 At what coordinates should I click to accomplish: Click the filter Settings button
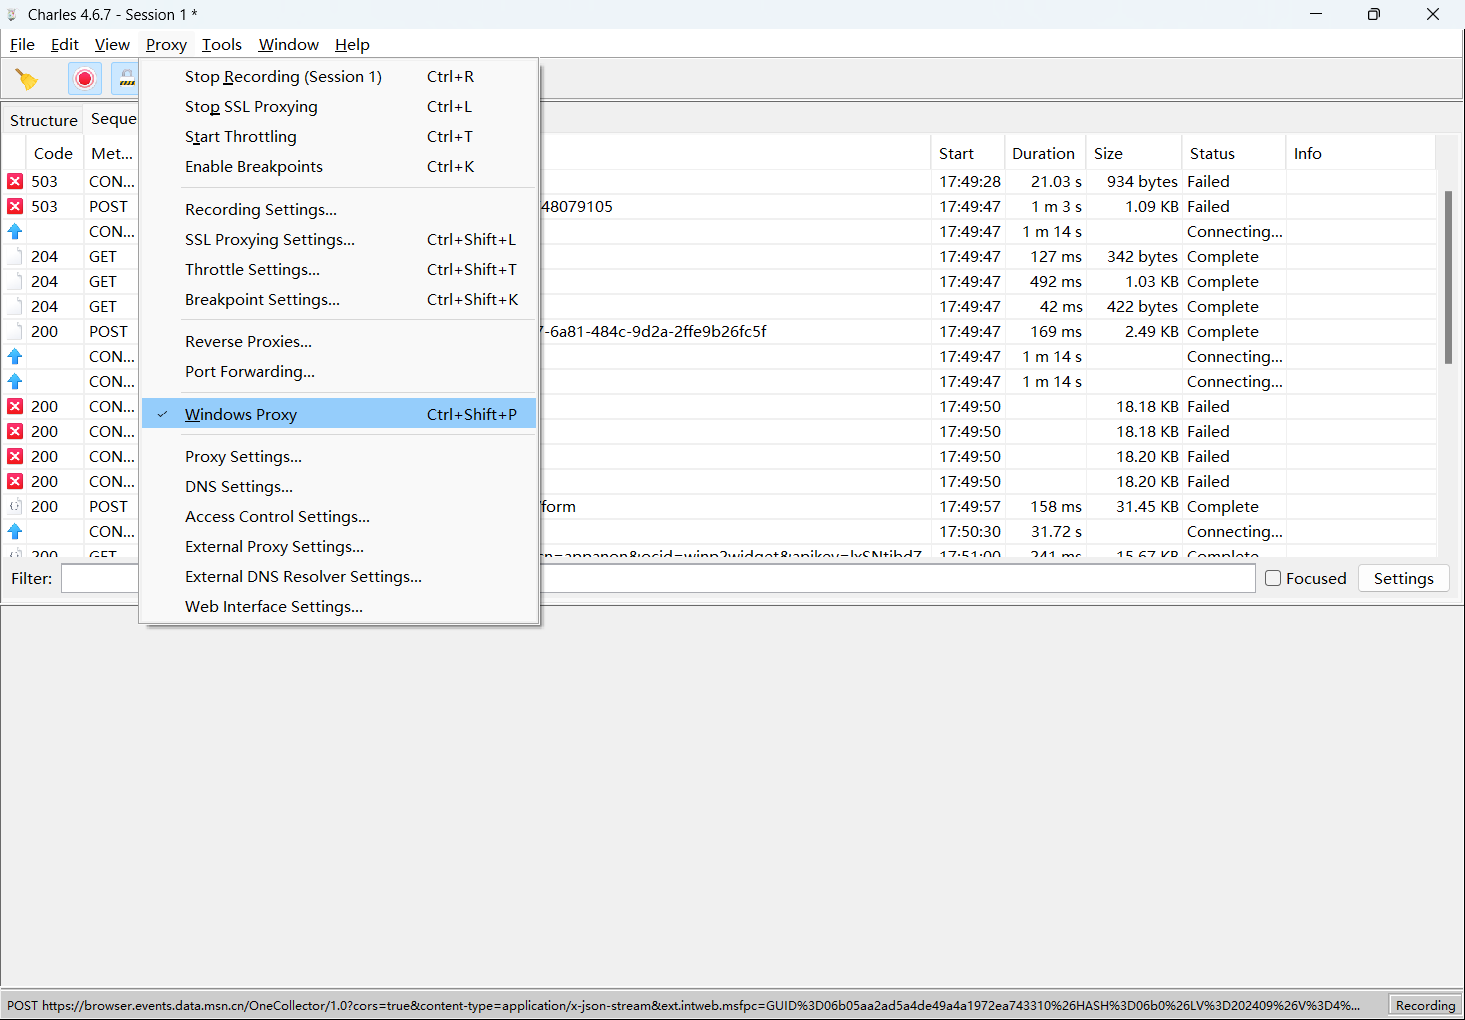pyautogui.click(x=1403, y=579)
